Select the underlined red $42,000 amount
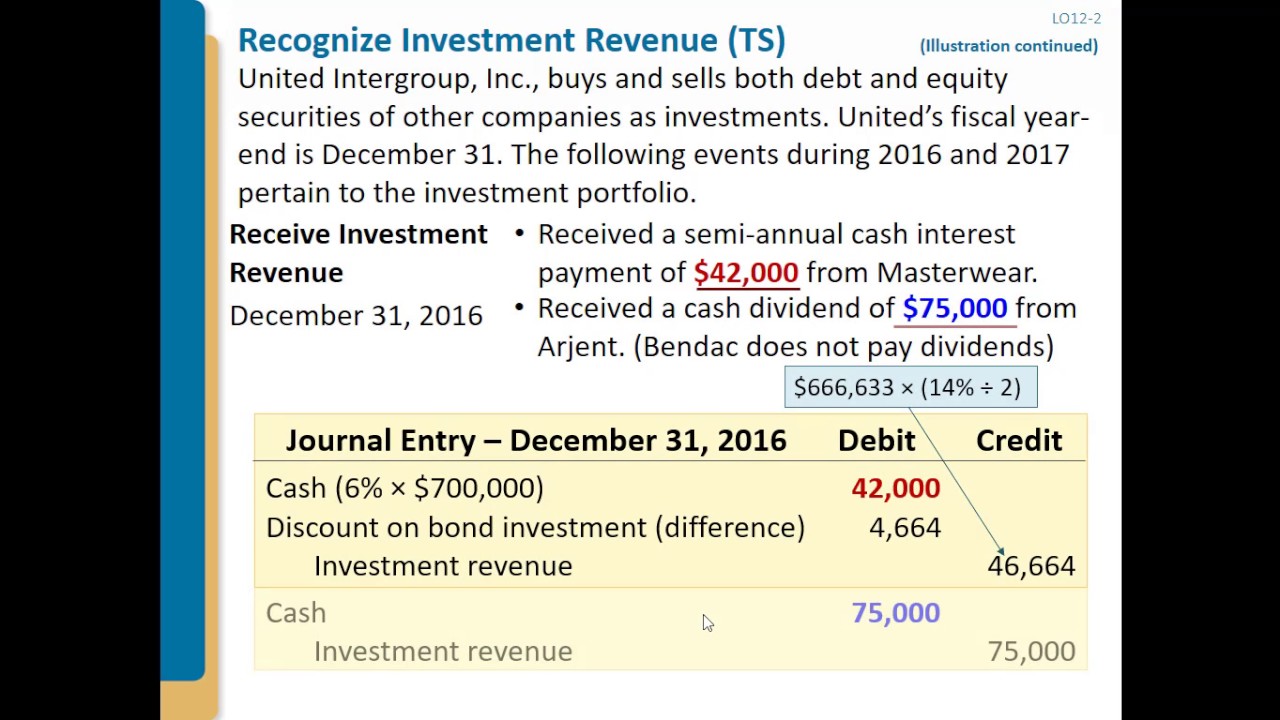 [x=746, y=272]
